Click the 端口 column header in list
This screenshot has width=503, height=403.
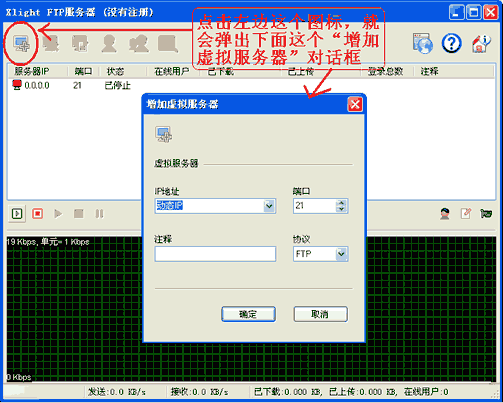click(x=83, y=71)
